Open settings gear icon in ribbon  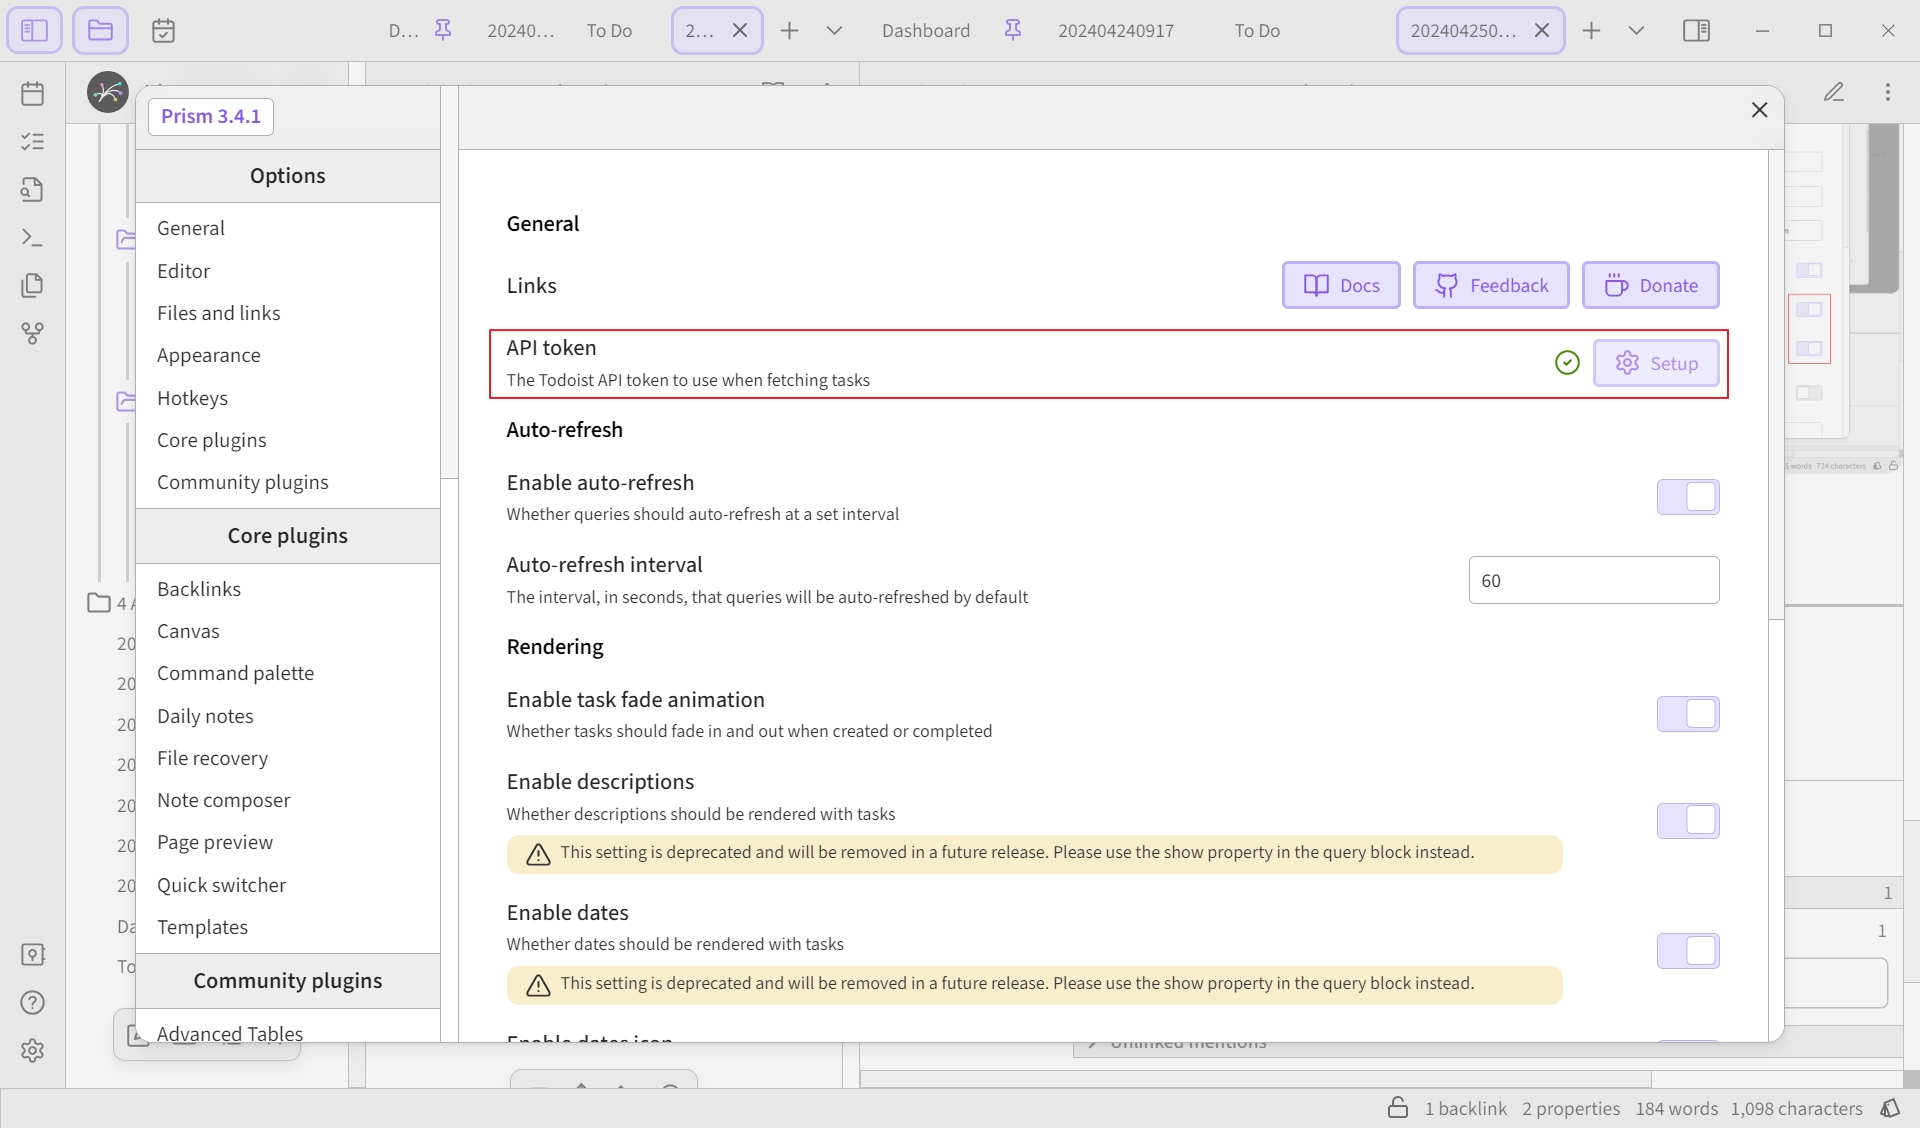[32, 1051]
